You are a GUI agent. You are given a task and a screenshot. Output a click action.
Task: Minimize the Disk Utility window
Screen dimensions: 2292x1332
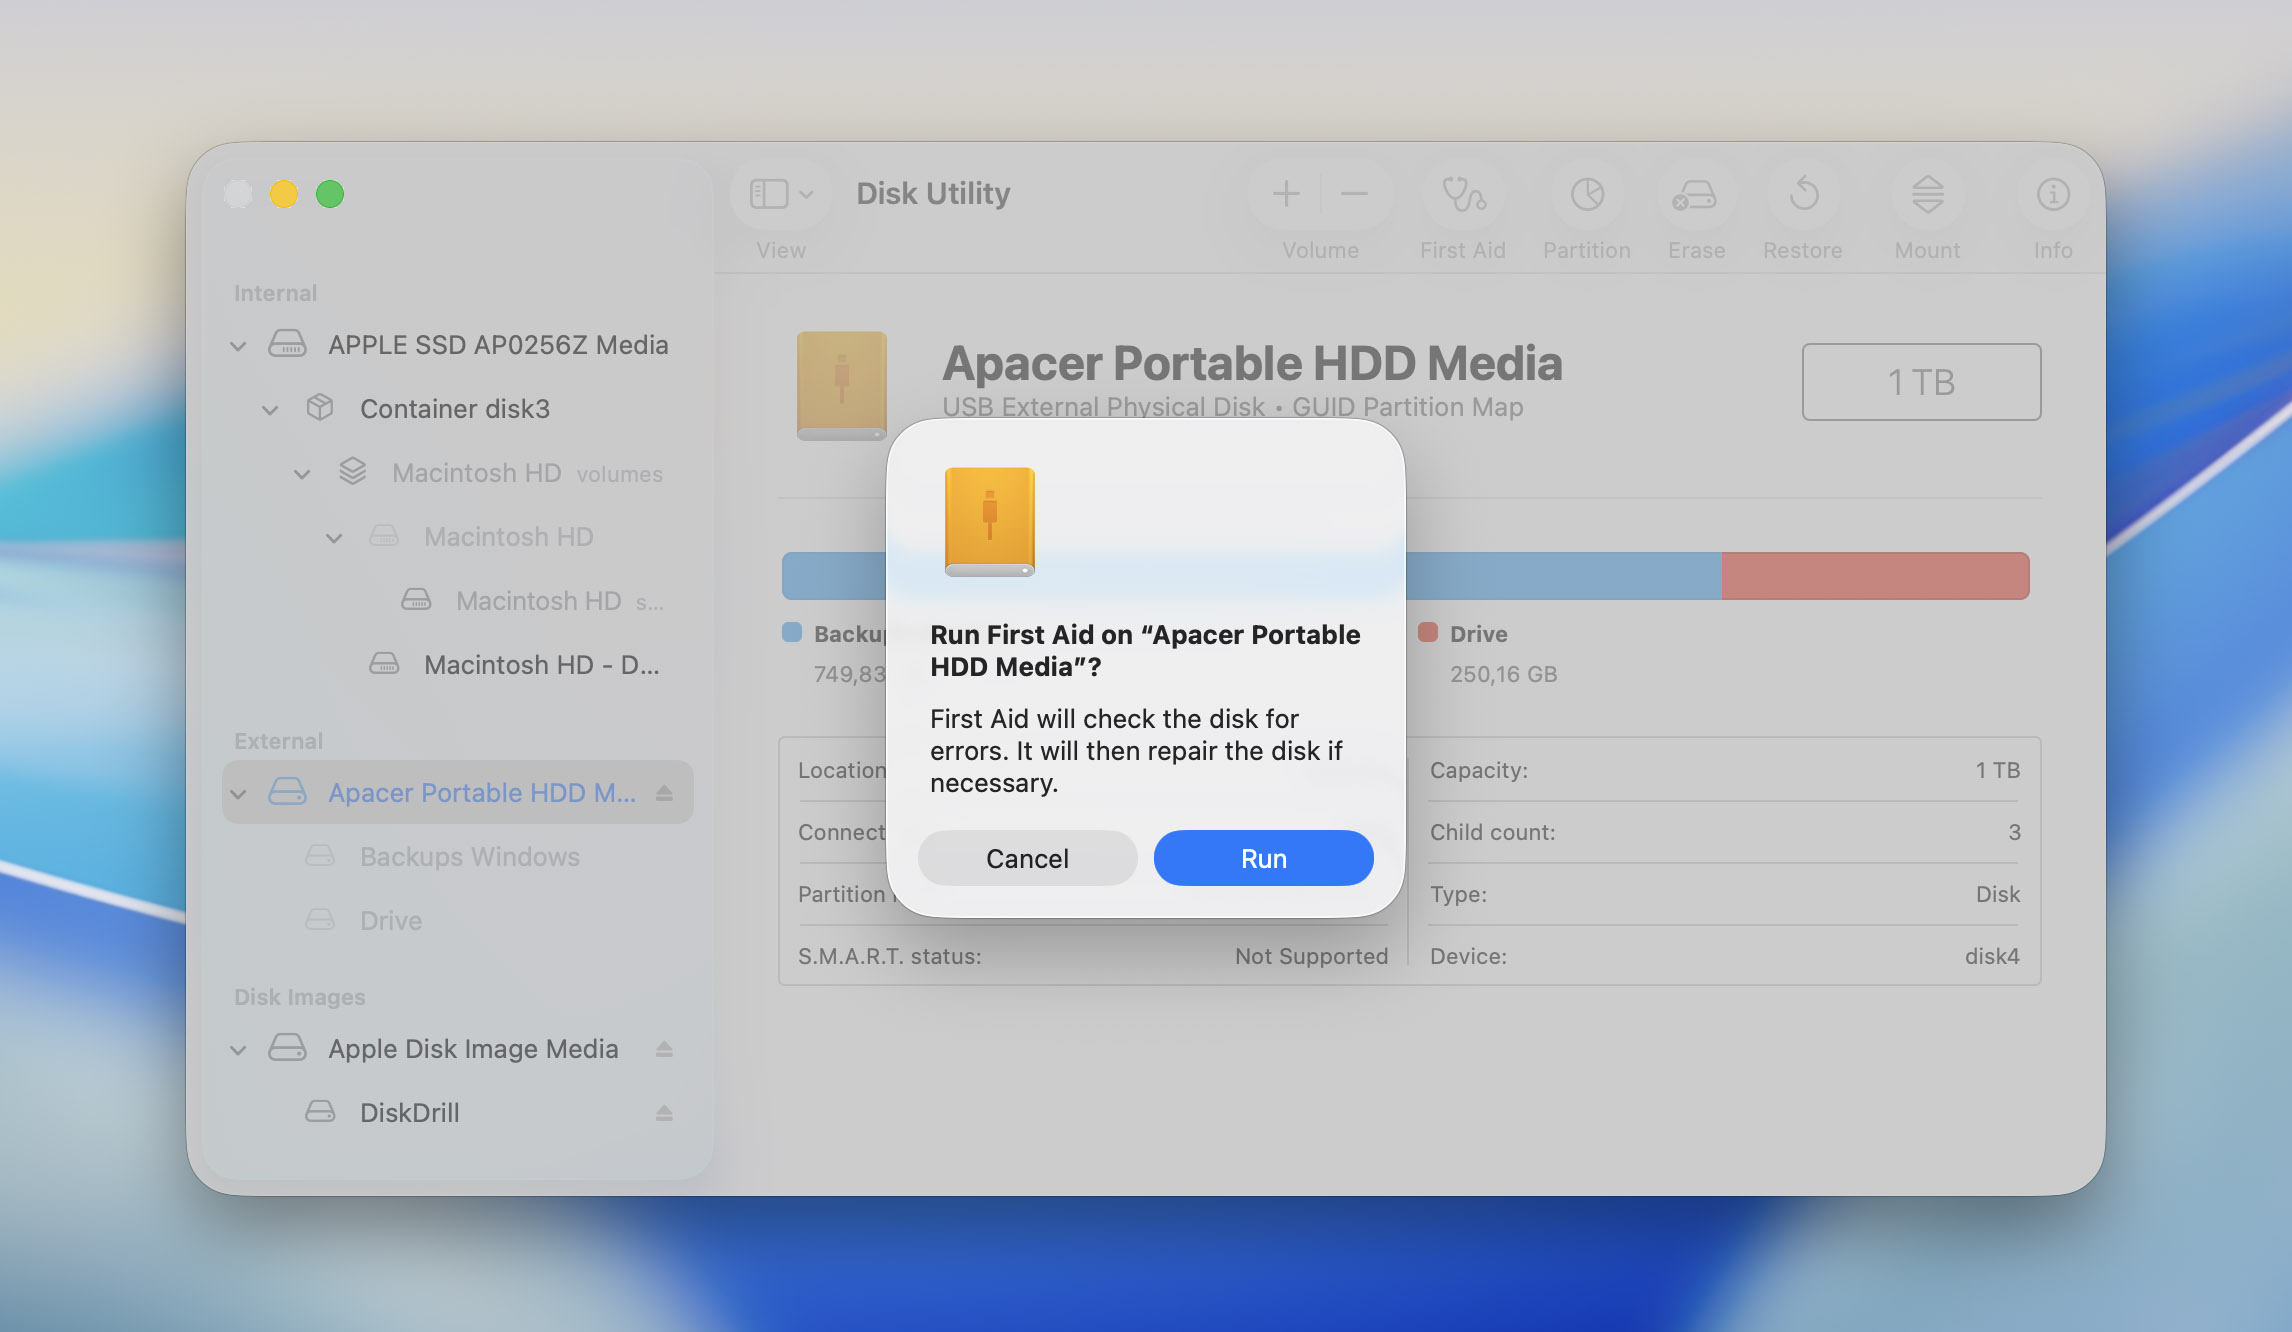click(284, 194)
